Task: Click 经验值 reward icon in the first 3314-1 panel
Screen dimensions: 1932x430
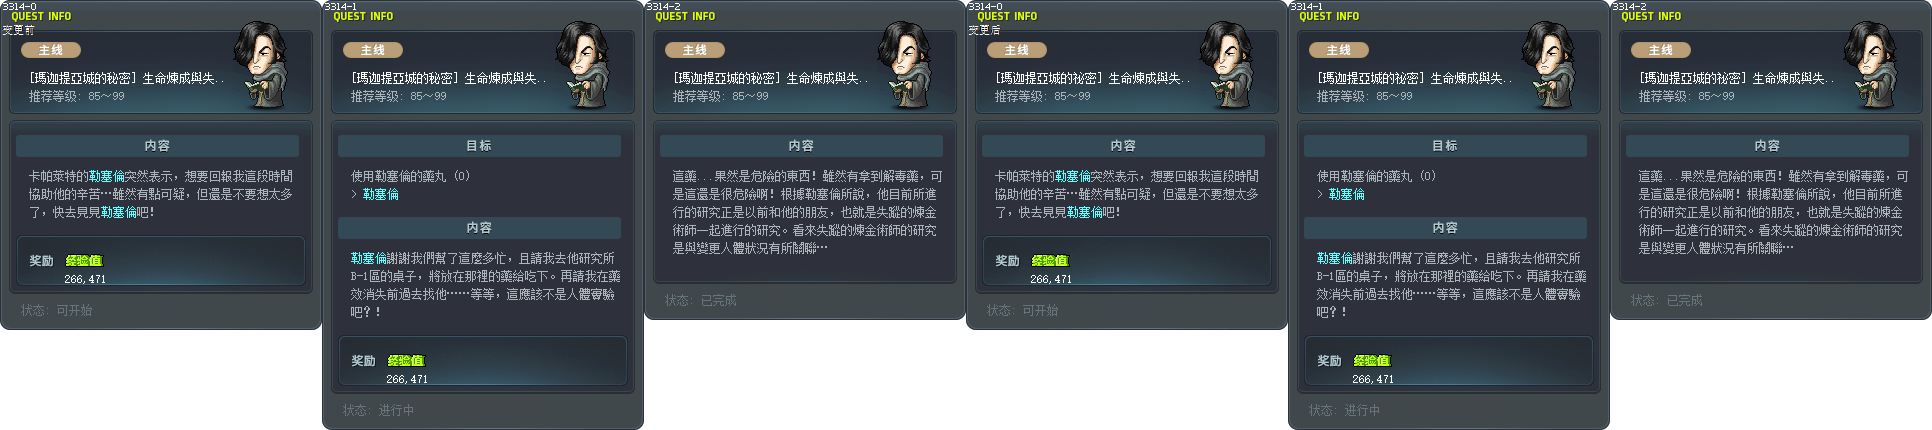Action: [x=406, y=360]
